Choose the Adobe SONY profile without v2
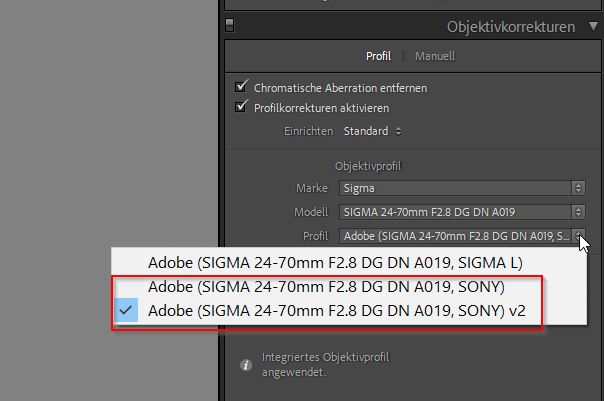Image resolution: width=604 pixels, height=401 pixels. click(325, 287)
